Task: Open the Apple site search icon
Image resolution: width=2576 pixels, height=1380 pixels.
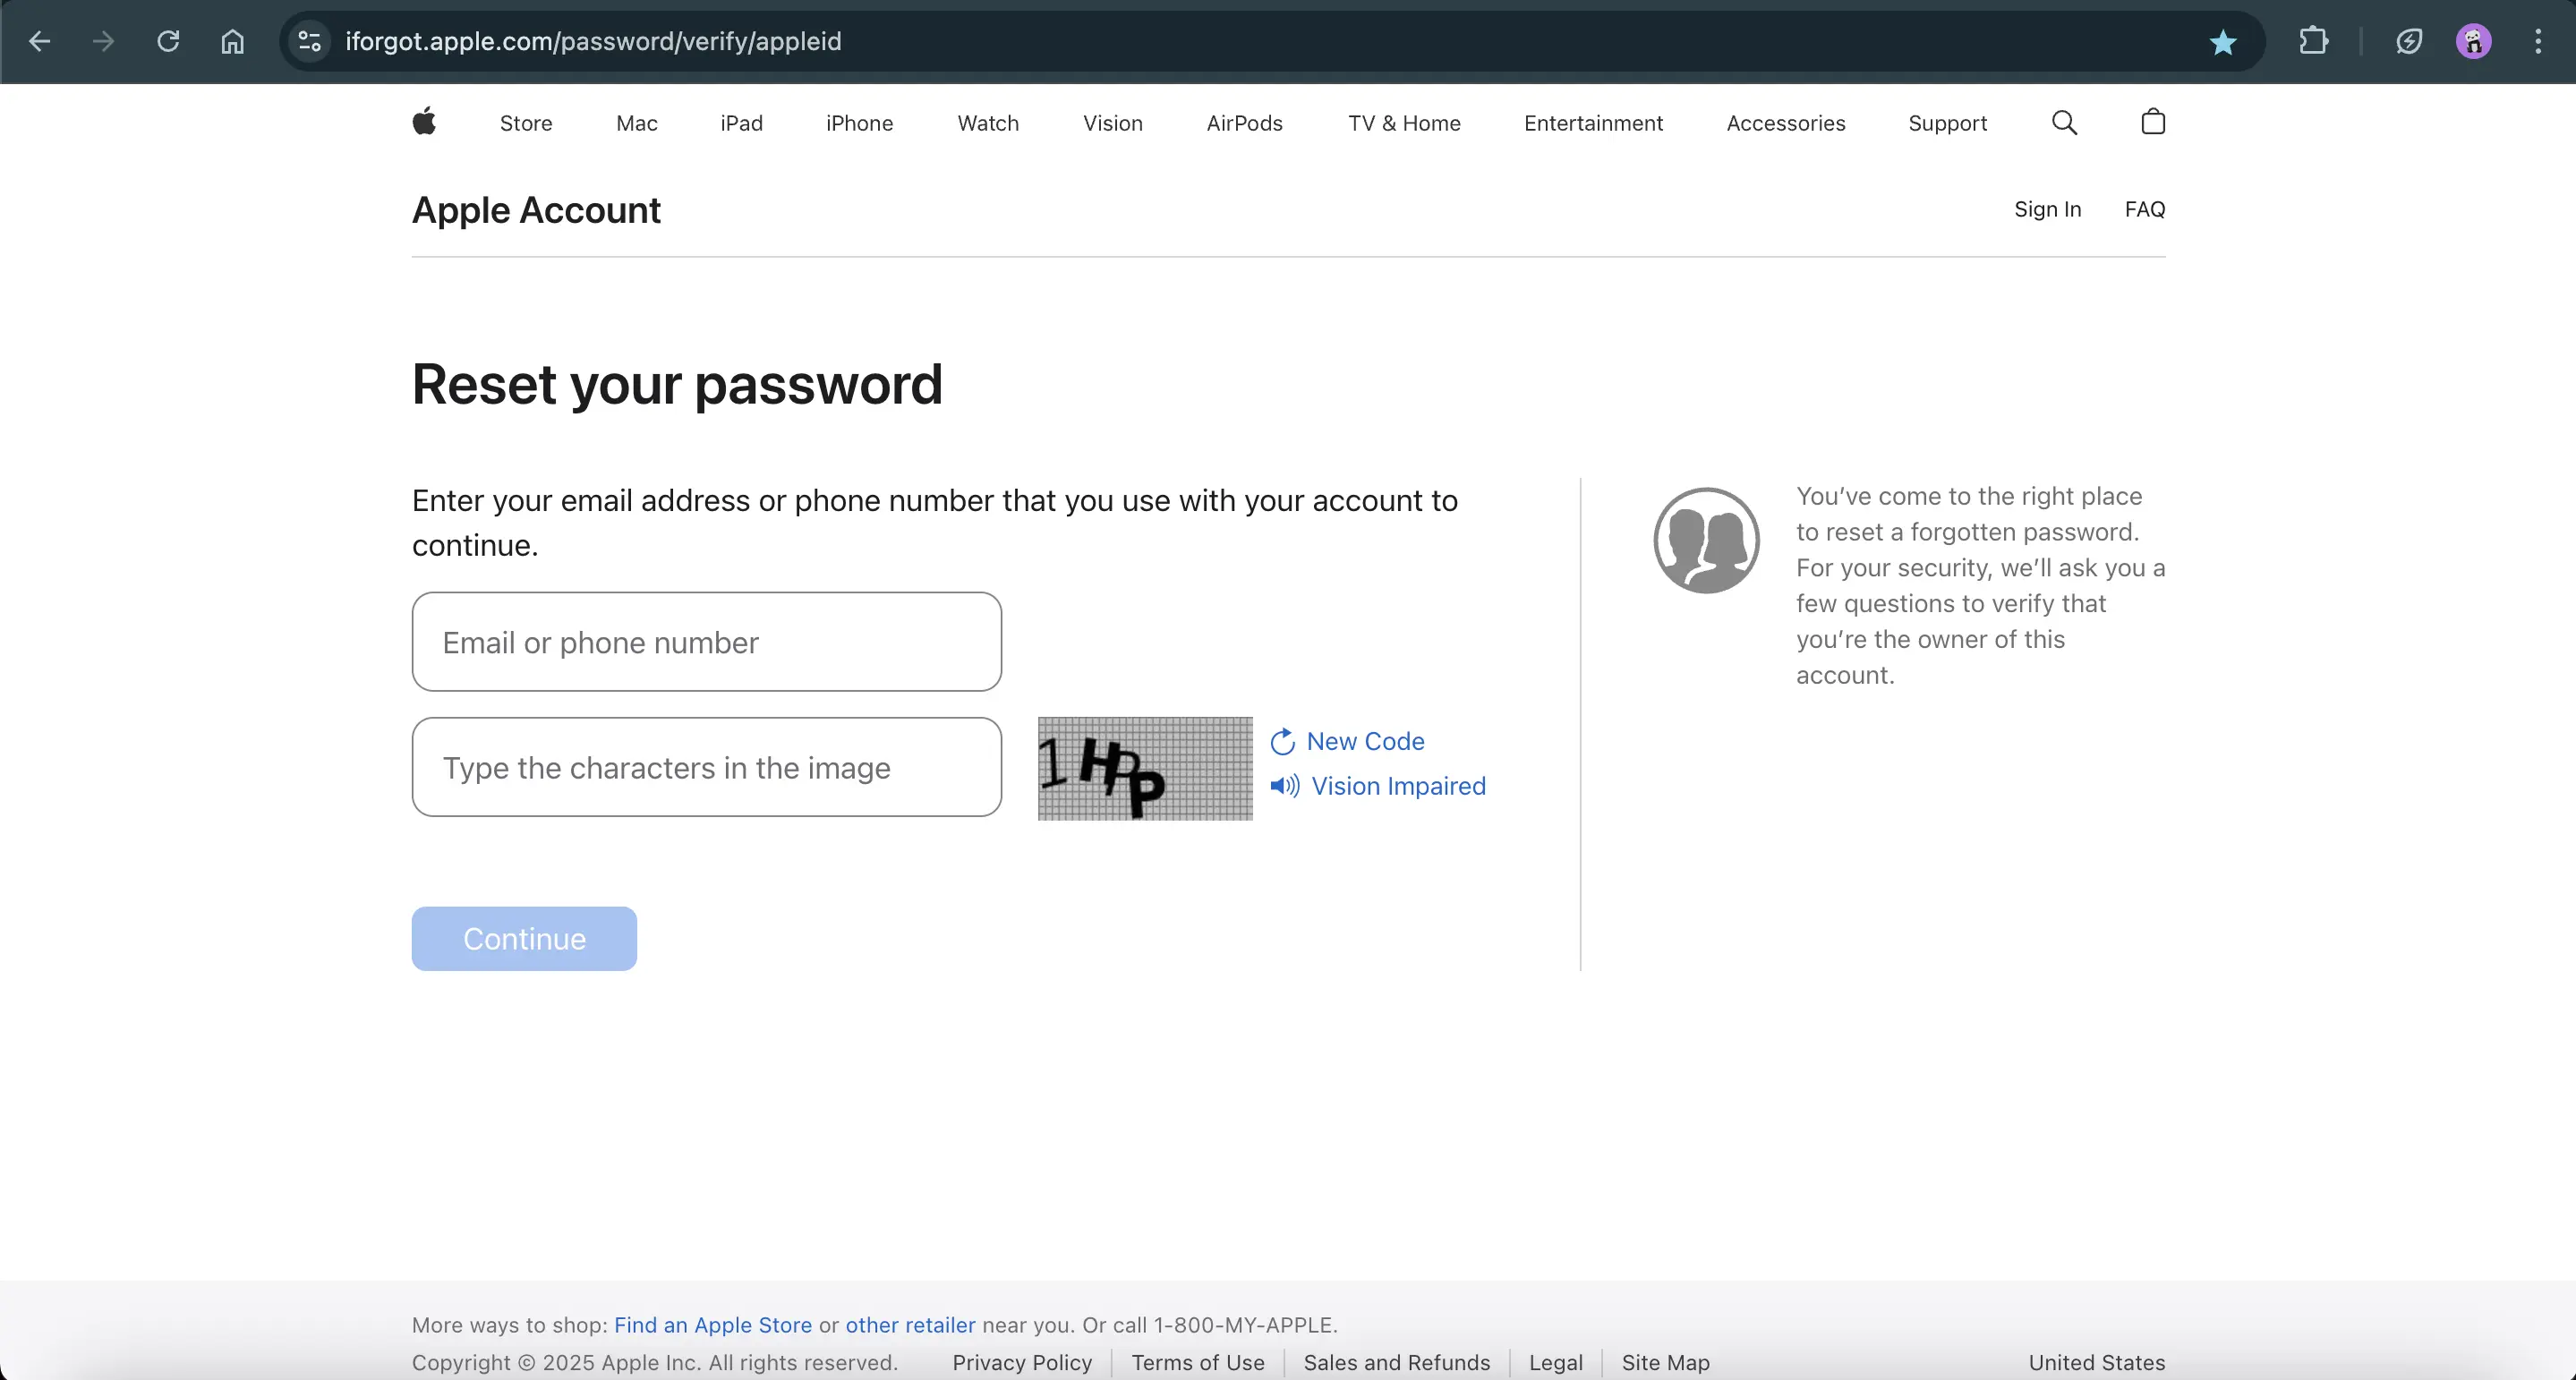Action: point(2064,122)
